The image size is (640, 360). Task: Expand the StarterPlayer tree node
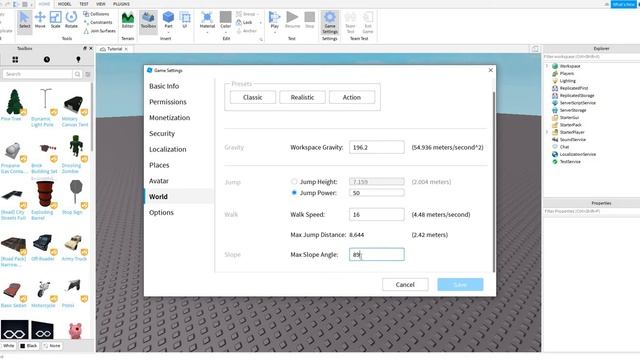point(547,132)
